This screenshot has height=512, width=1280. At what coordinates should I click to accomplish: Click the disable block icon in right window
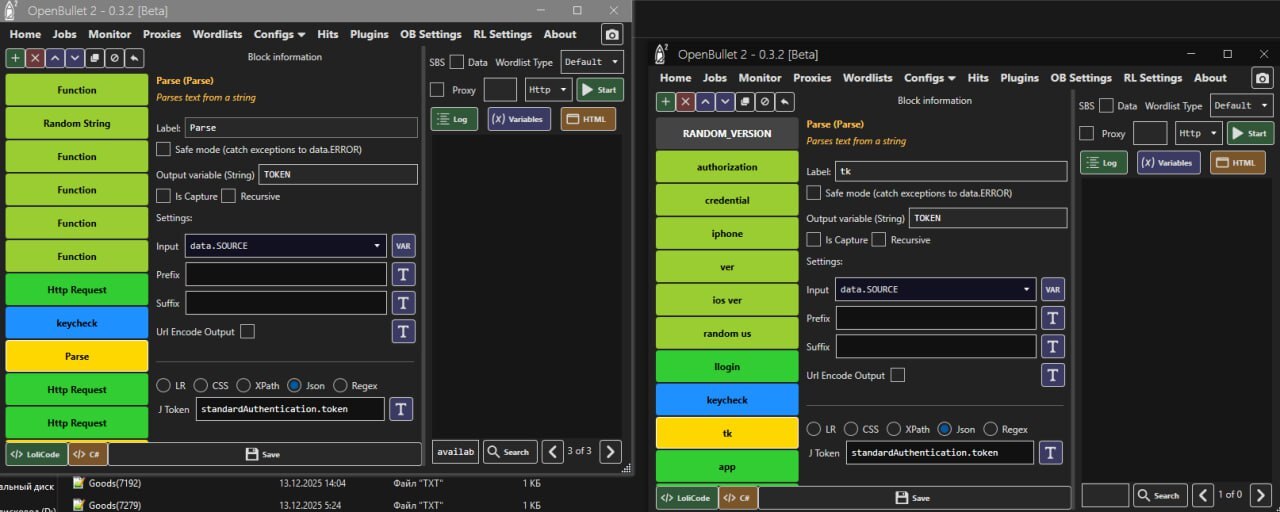765,101
